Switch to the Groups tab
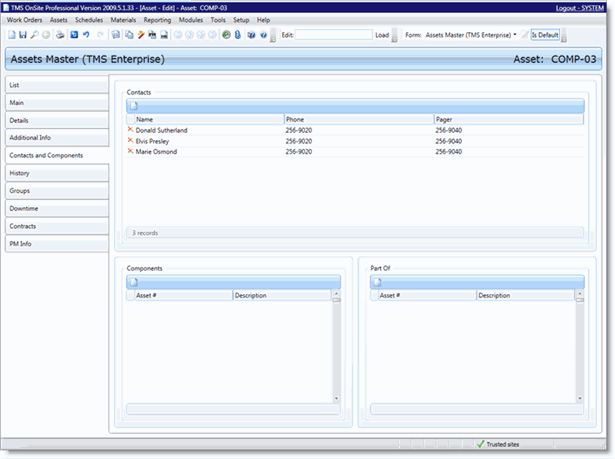615x459 pixels. coord(57,191)
